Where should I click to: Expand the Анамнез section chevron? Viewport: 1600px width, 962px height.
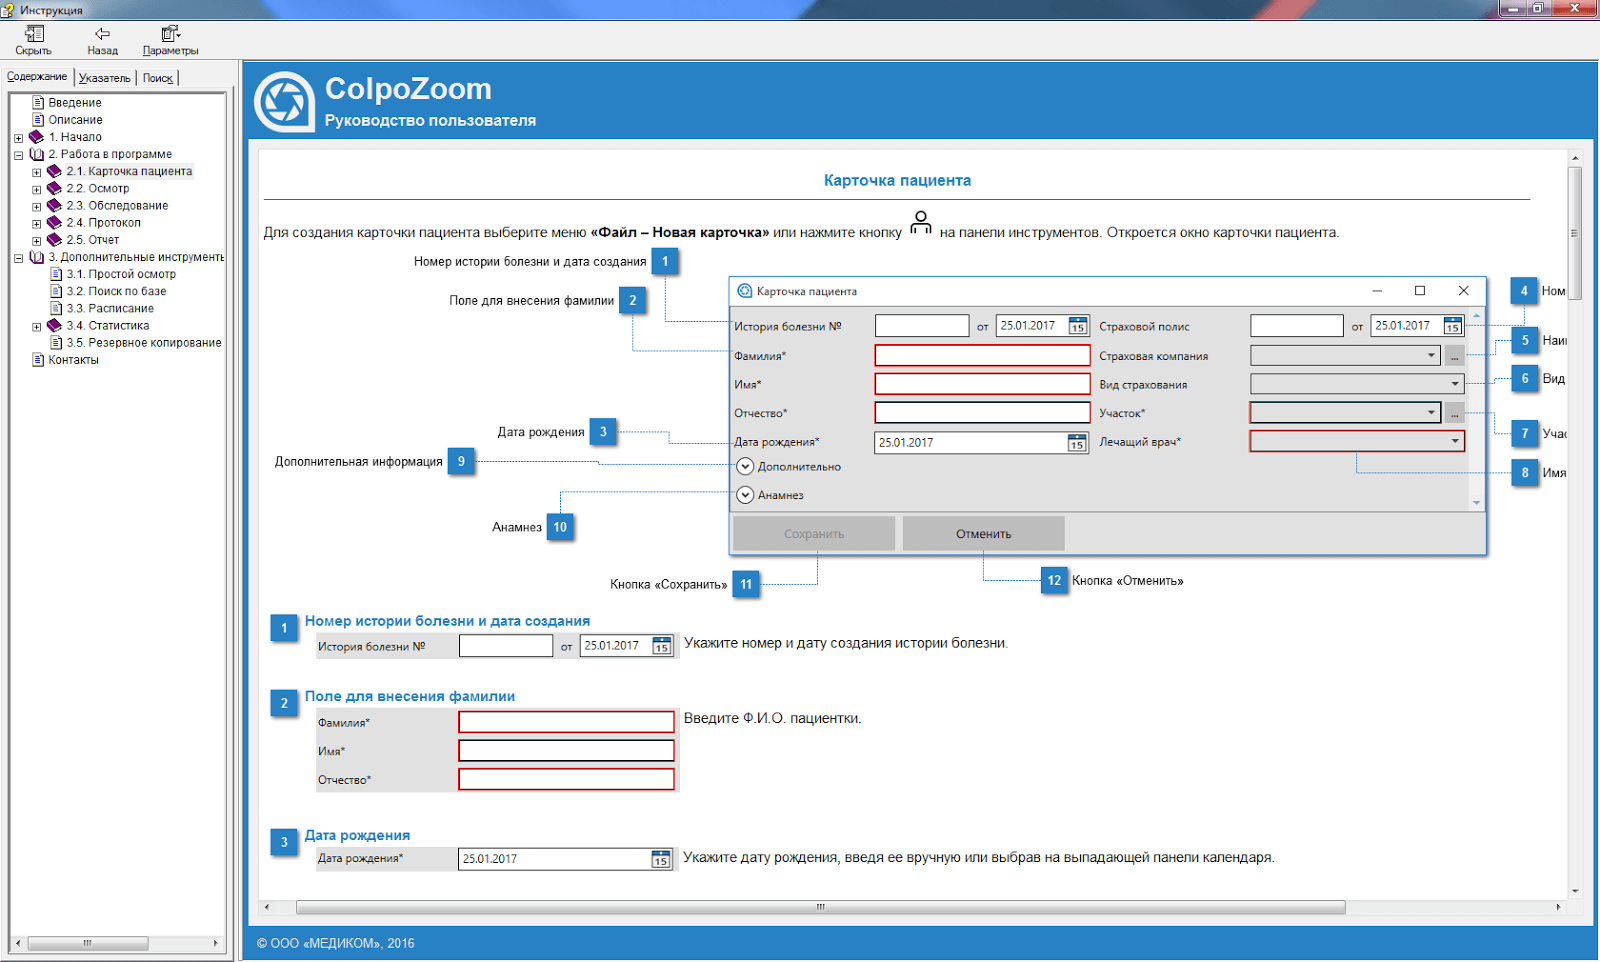pos(745,495)
